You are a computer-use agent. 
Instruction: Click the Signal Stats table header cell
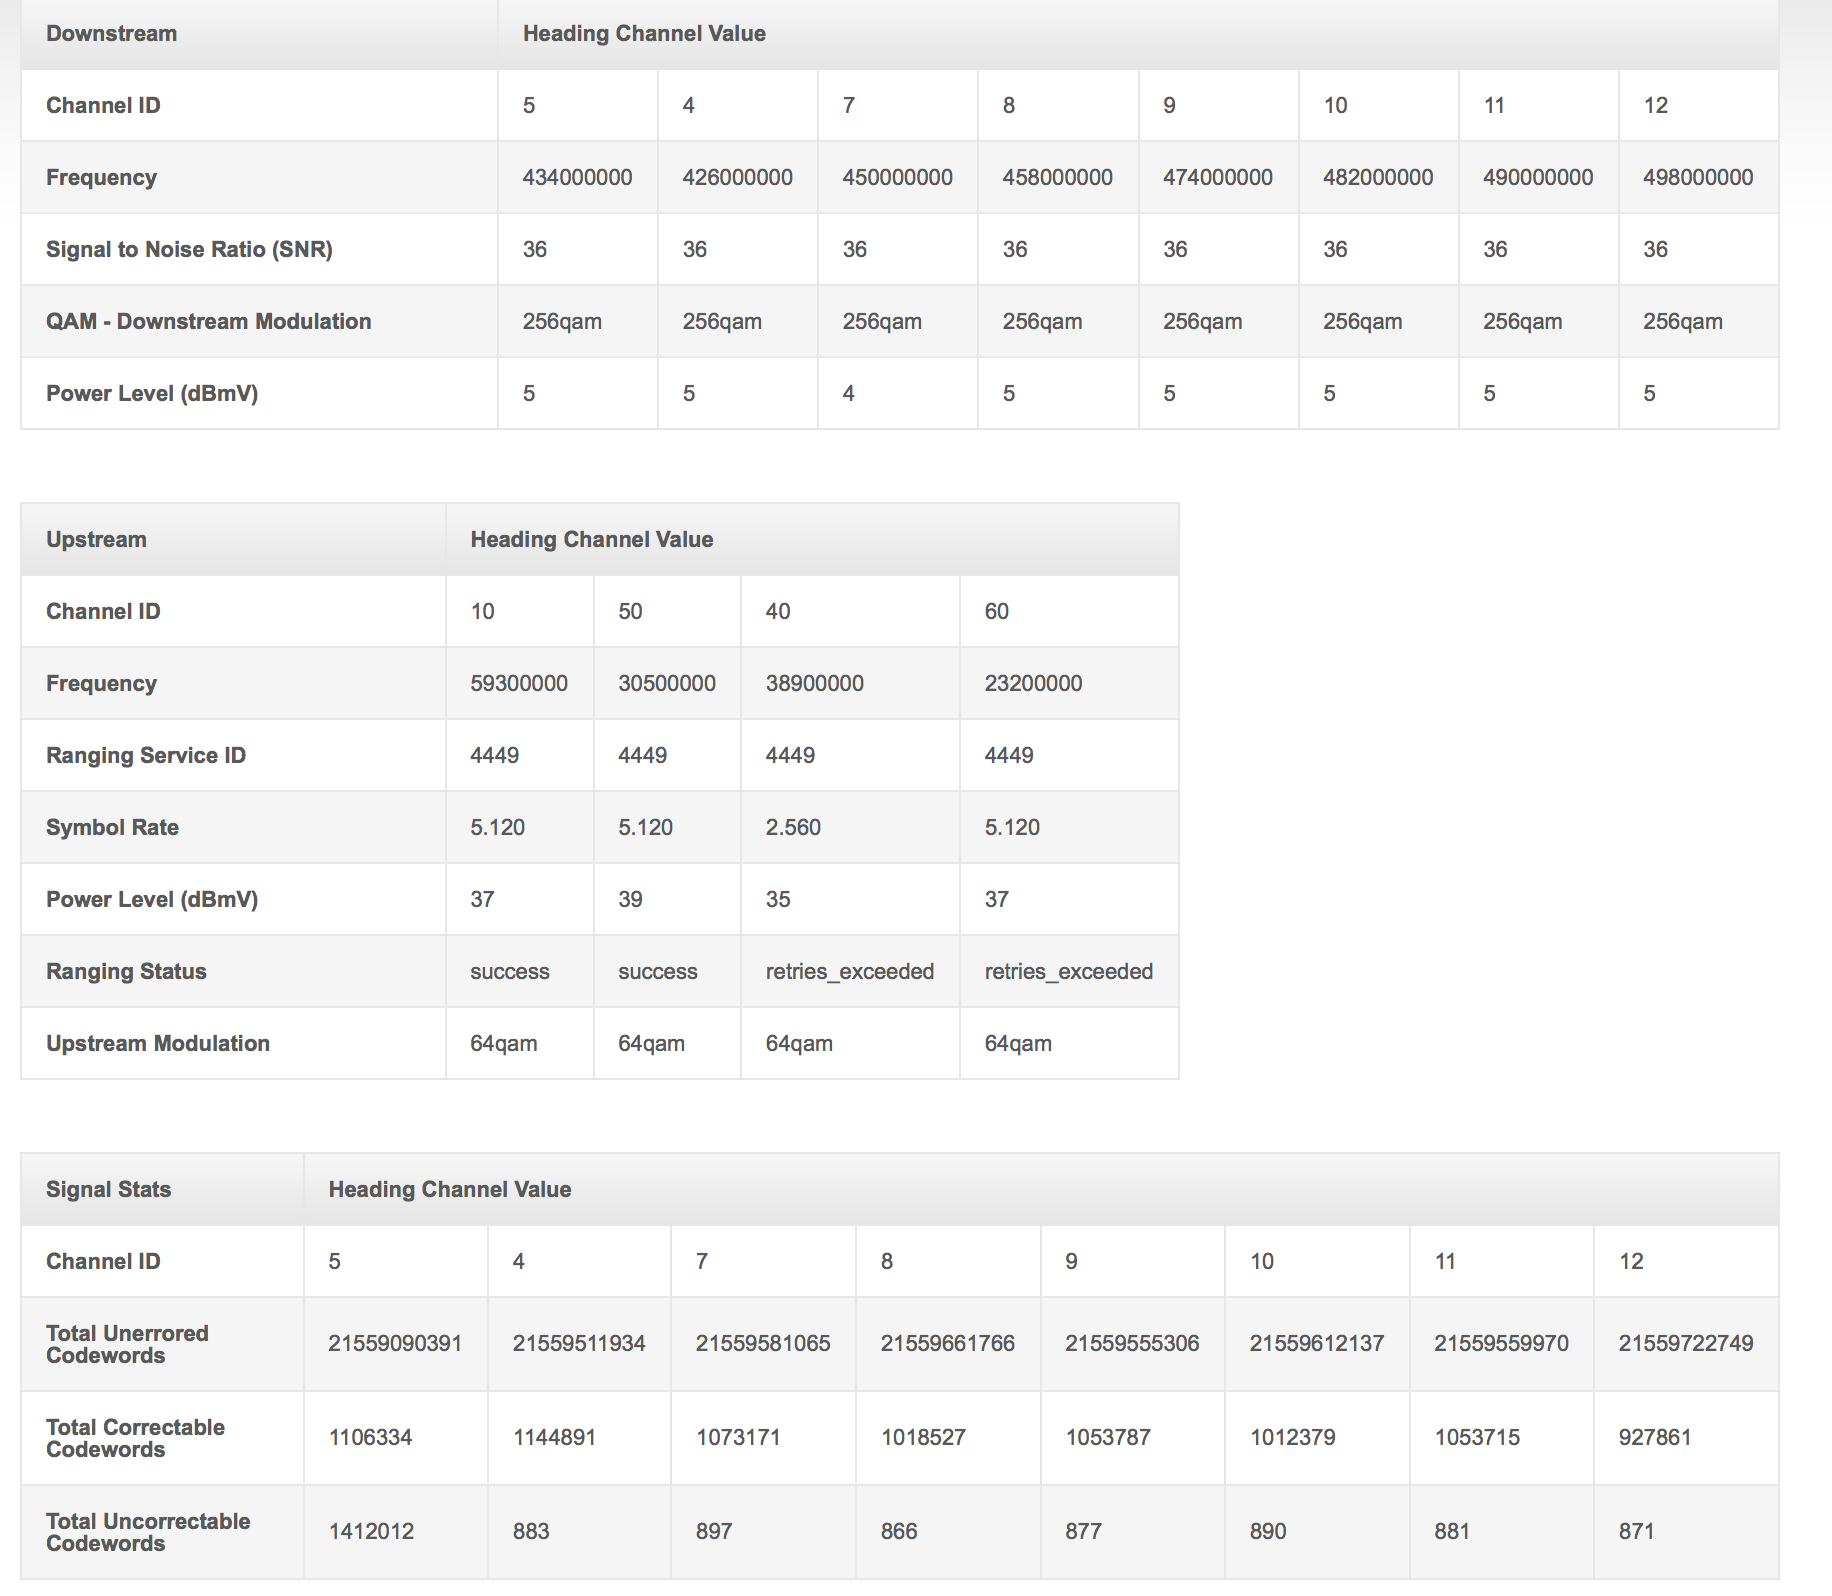(108, 1190)
